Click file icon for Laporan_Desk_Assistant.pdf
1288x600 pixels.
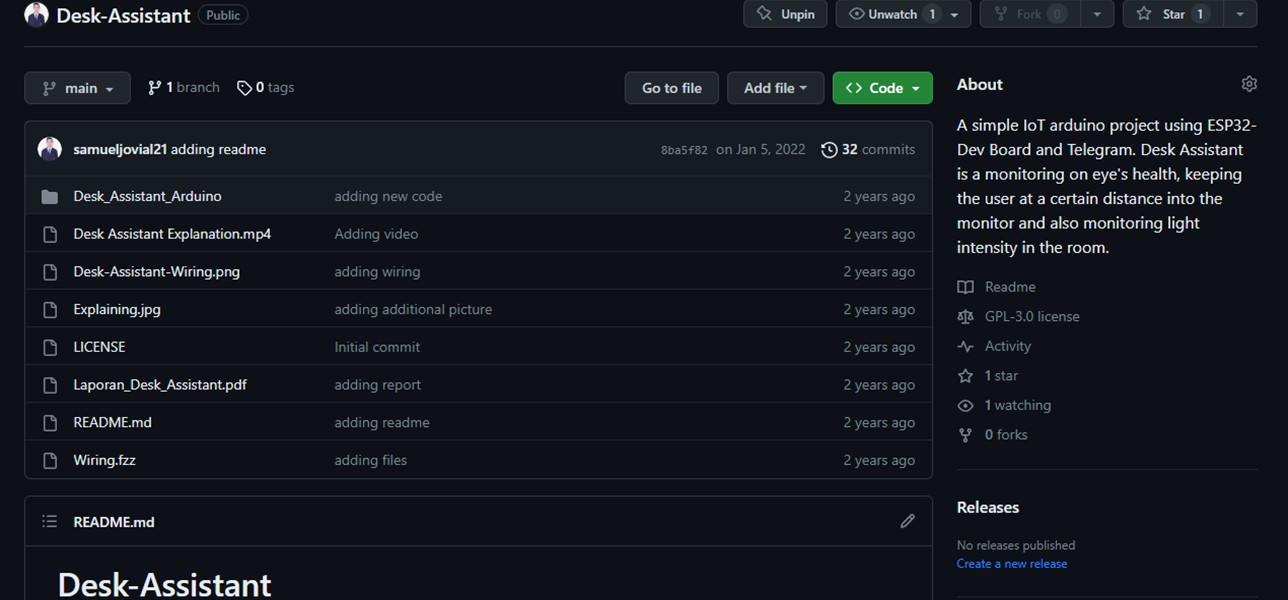pos(50,385)
